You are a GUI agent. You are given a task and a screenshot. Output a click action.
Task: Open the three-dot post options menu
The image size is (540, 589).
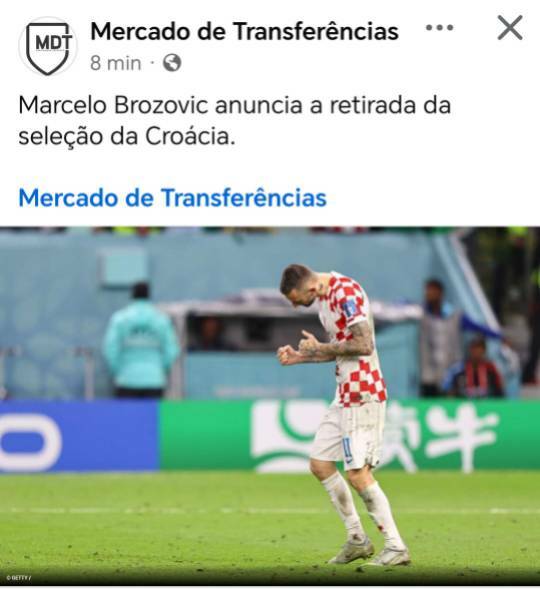pos(439,27)
